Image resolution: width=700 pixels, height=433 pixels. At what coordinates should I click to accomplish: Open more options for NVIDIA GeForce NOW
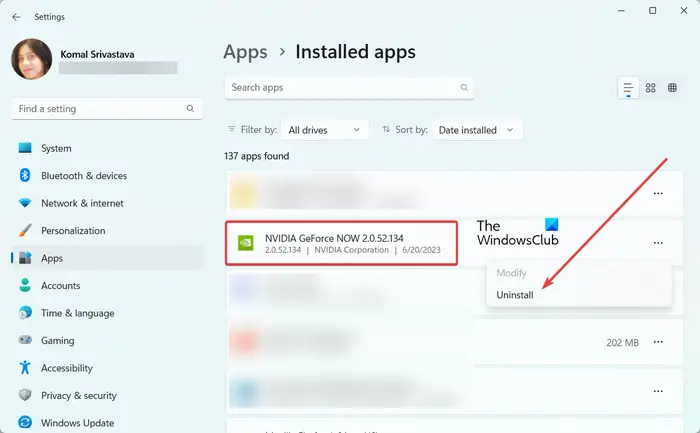tap(658, 243)
